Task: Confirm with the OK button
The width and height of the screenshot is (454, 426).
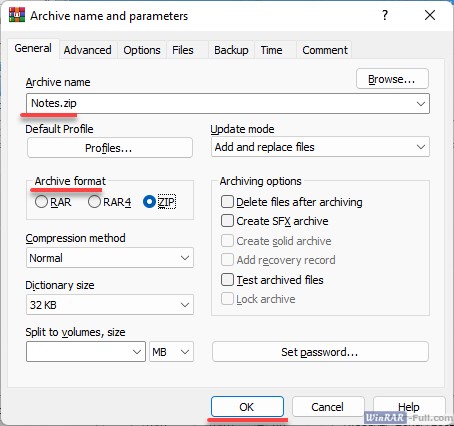Action: click(247, 407)
